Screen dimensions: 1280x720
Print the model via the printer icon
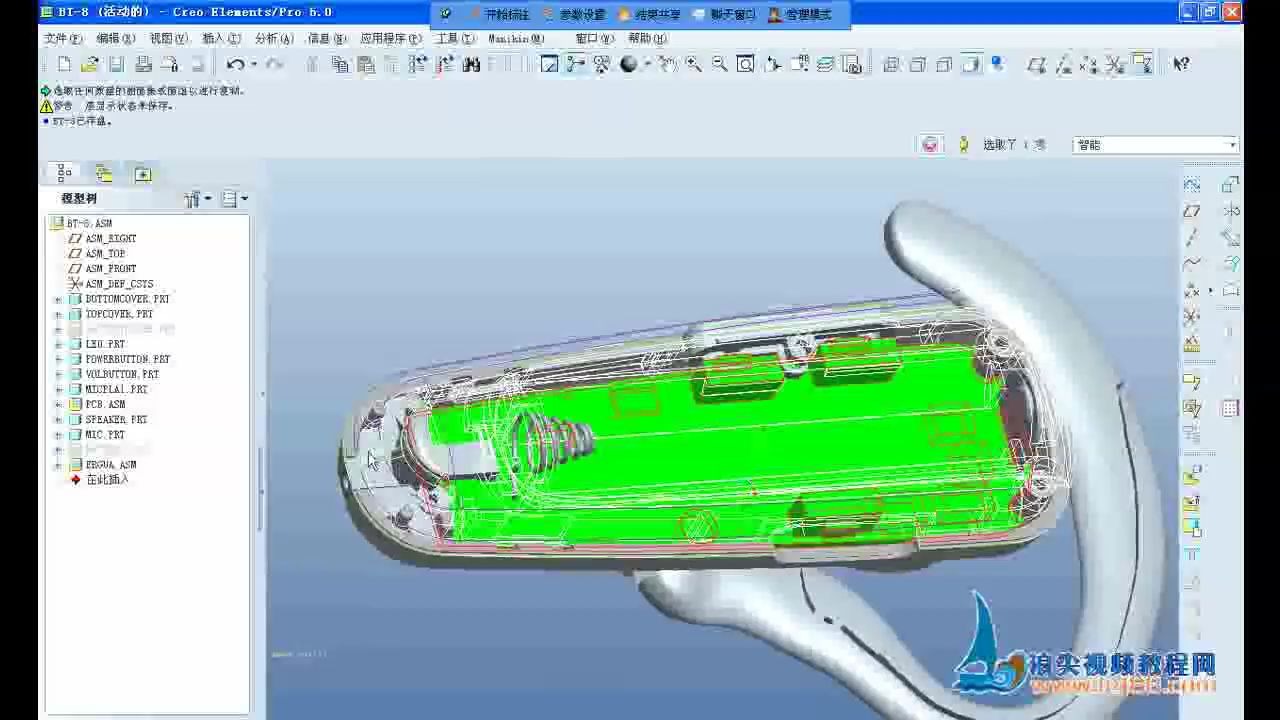click(x=143, y=64)
